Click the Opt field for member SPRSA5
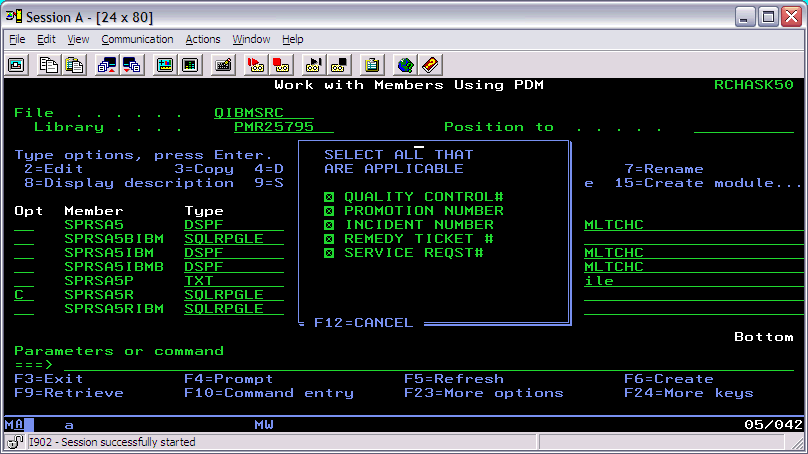 [24, 225]
